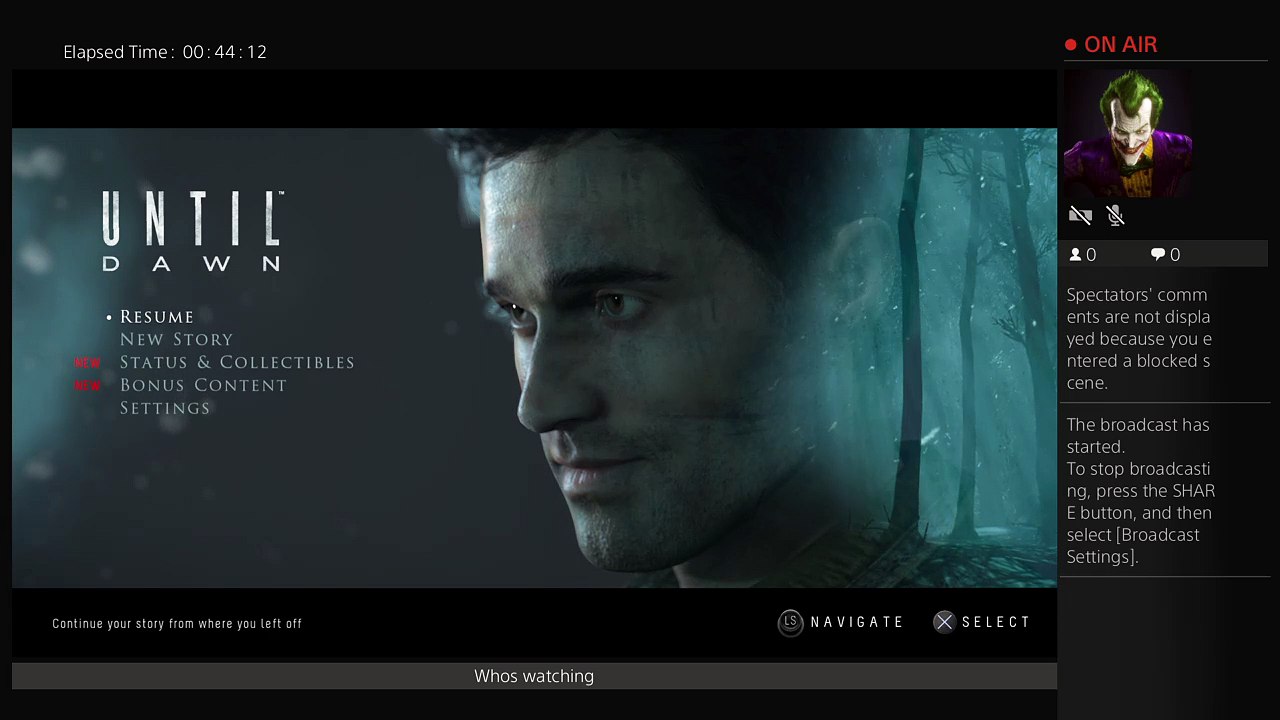This screenshot has height=720, width=1280.
Task: Click the bullet marker beside Resume
Action: (x=110, y=318)
